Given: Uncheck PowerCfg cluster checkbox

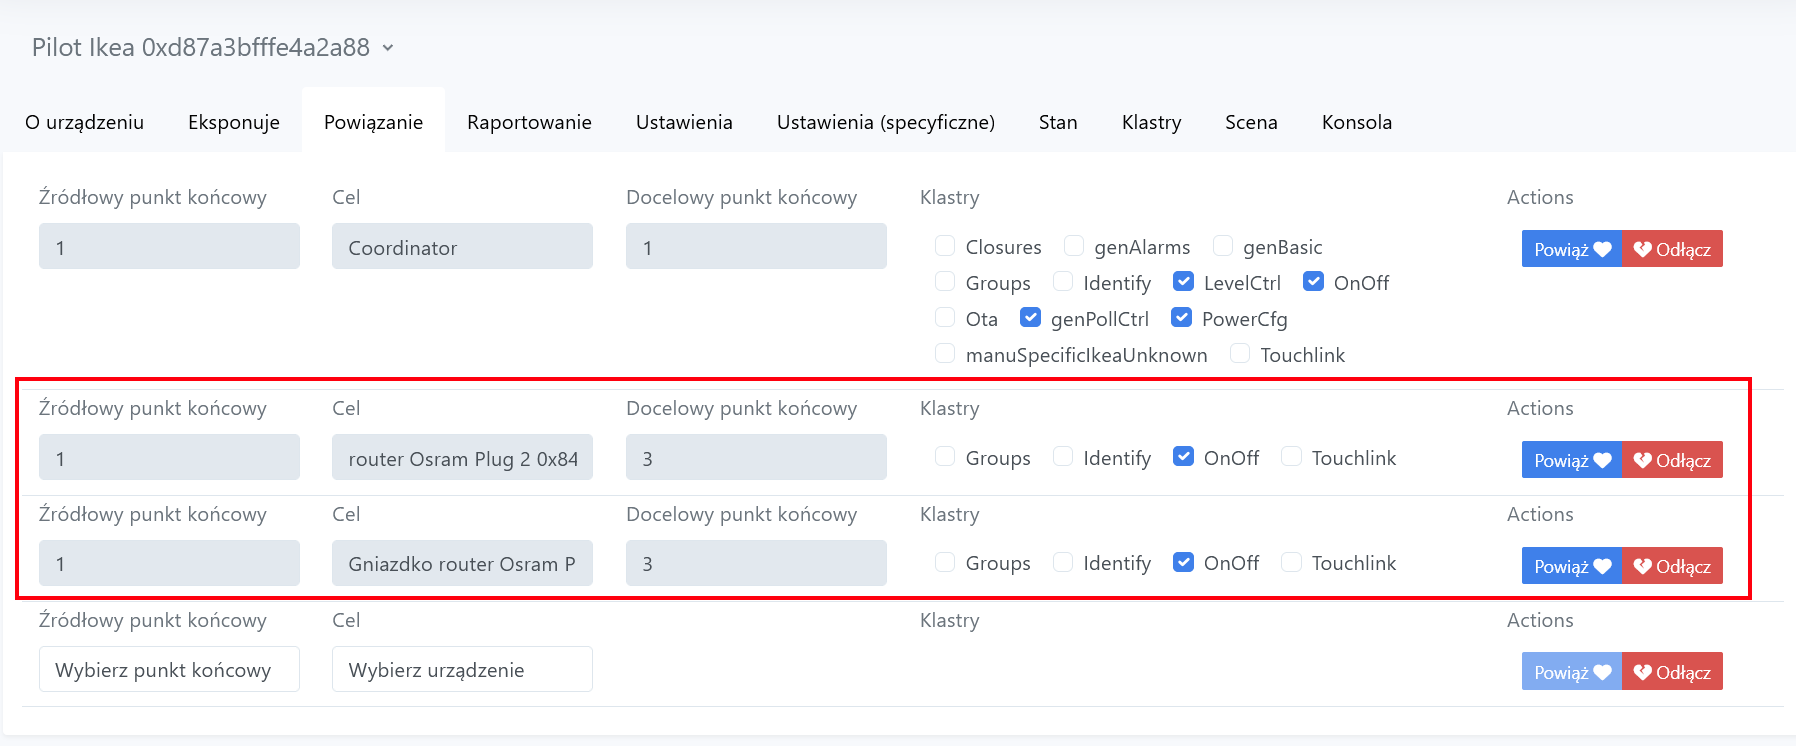Looking at the screenshot, I should pos(1181,318).
